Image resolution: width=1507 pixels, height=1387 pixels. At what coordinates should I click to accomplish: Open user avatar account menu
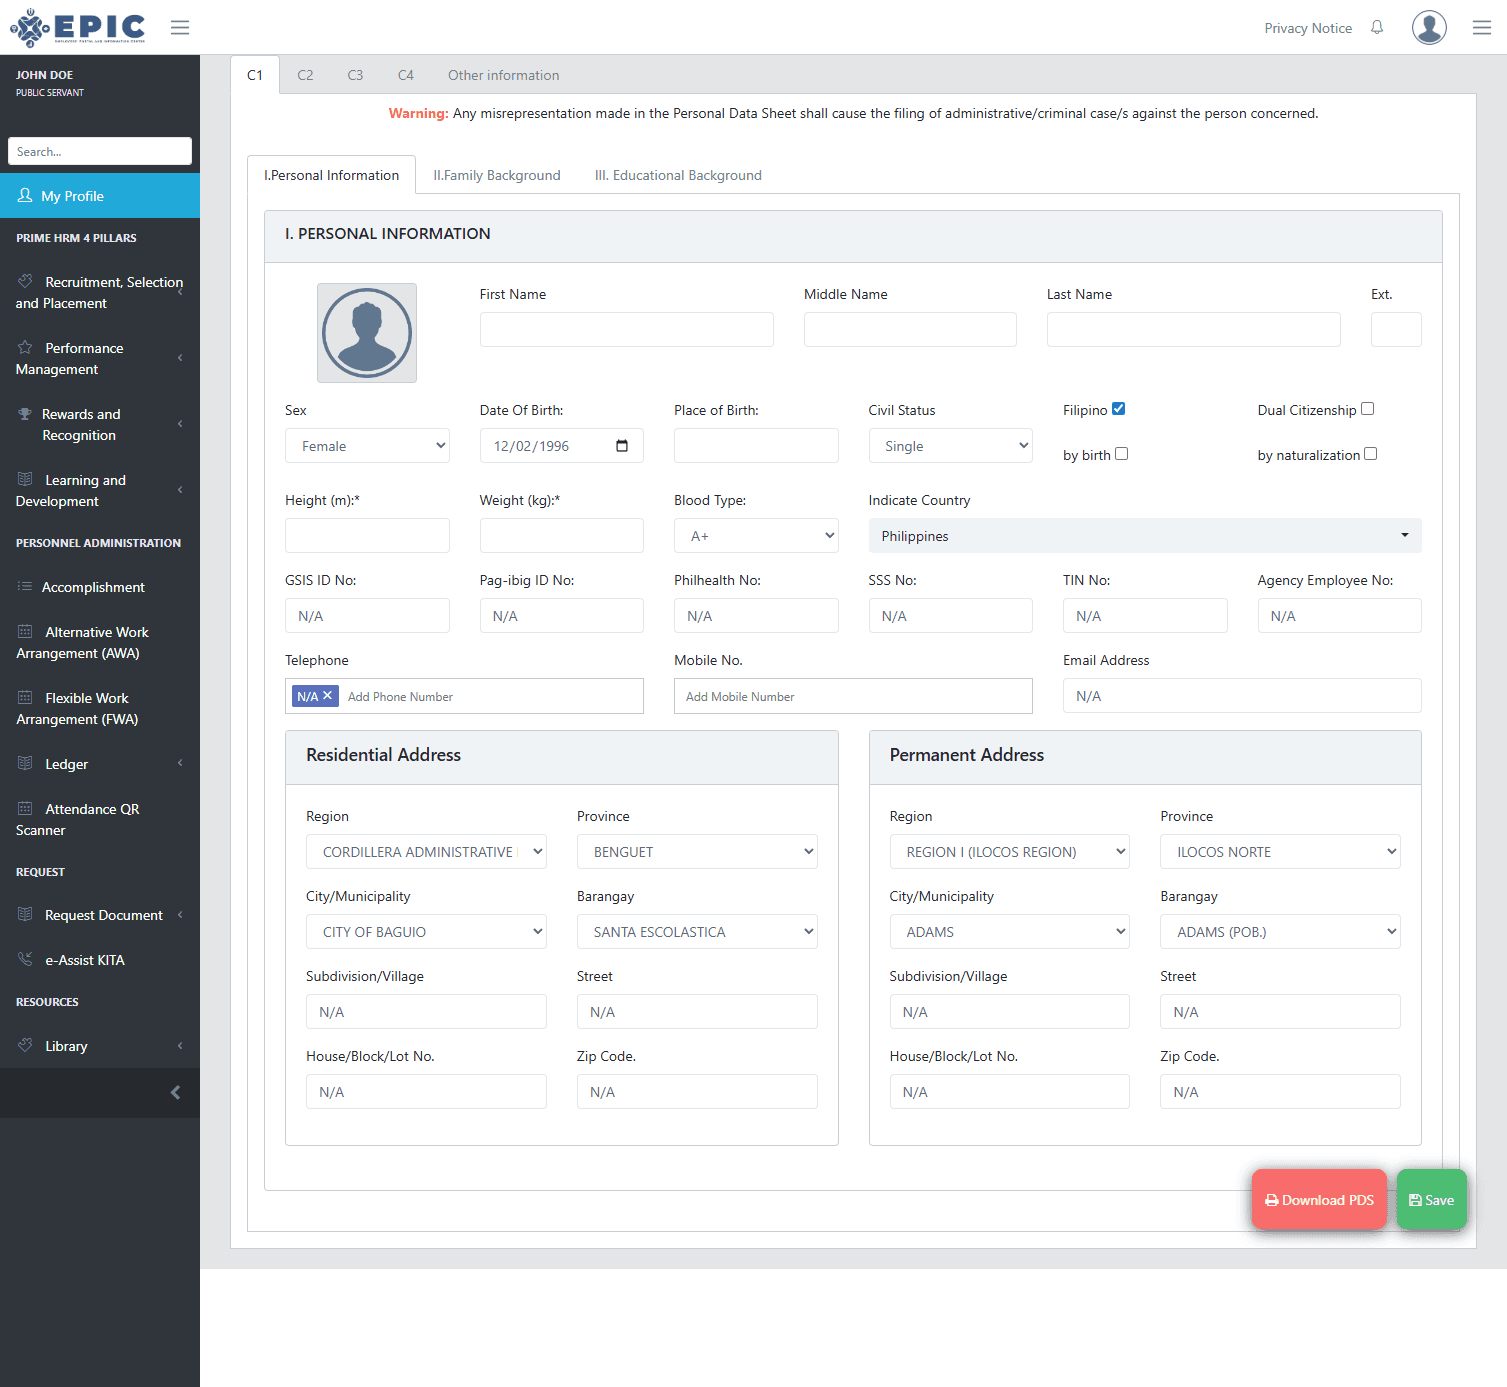point(1429,27)
